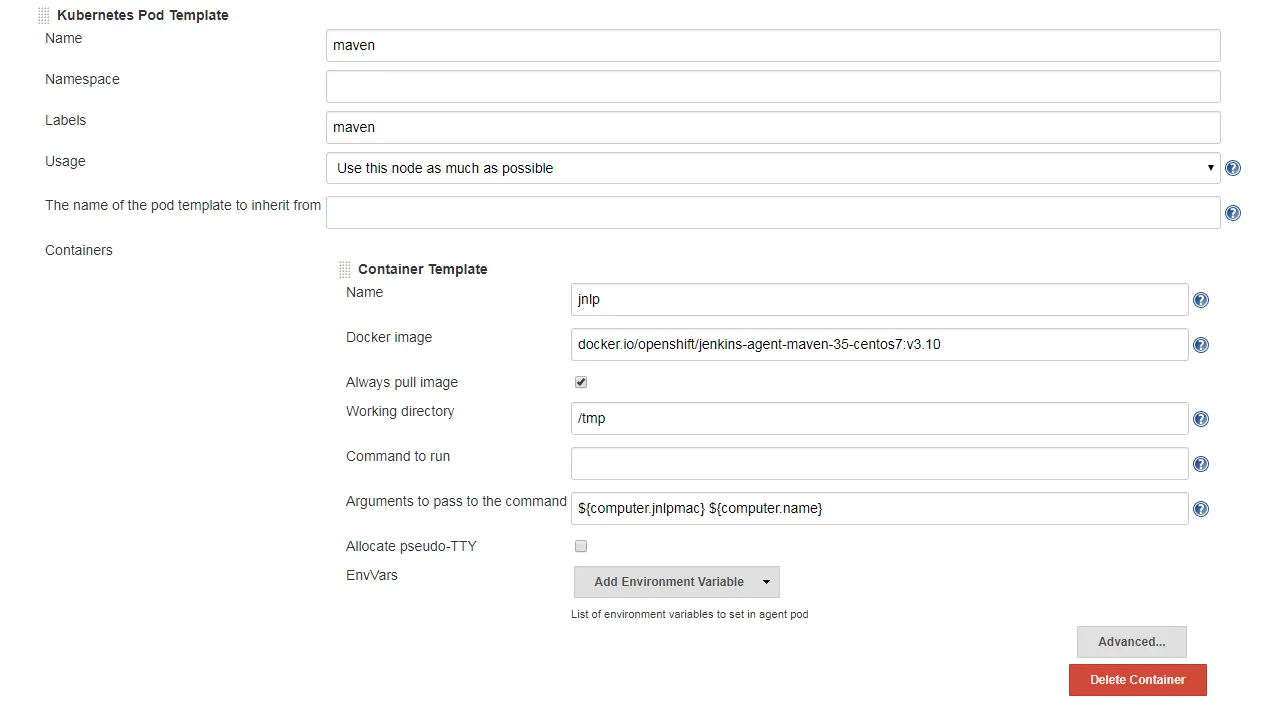Click the Advanced... button
1267x709 pixels.
tap(1131, 642)
